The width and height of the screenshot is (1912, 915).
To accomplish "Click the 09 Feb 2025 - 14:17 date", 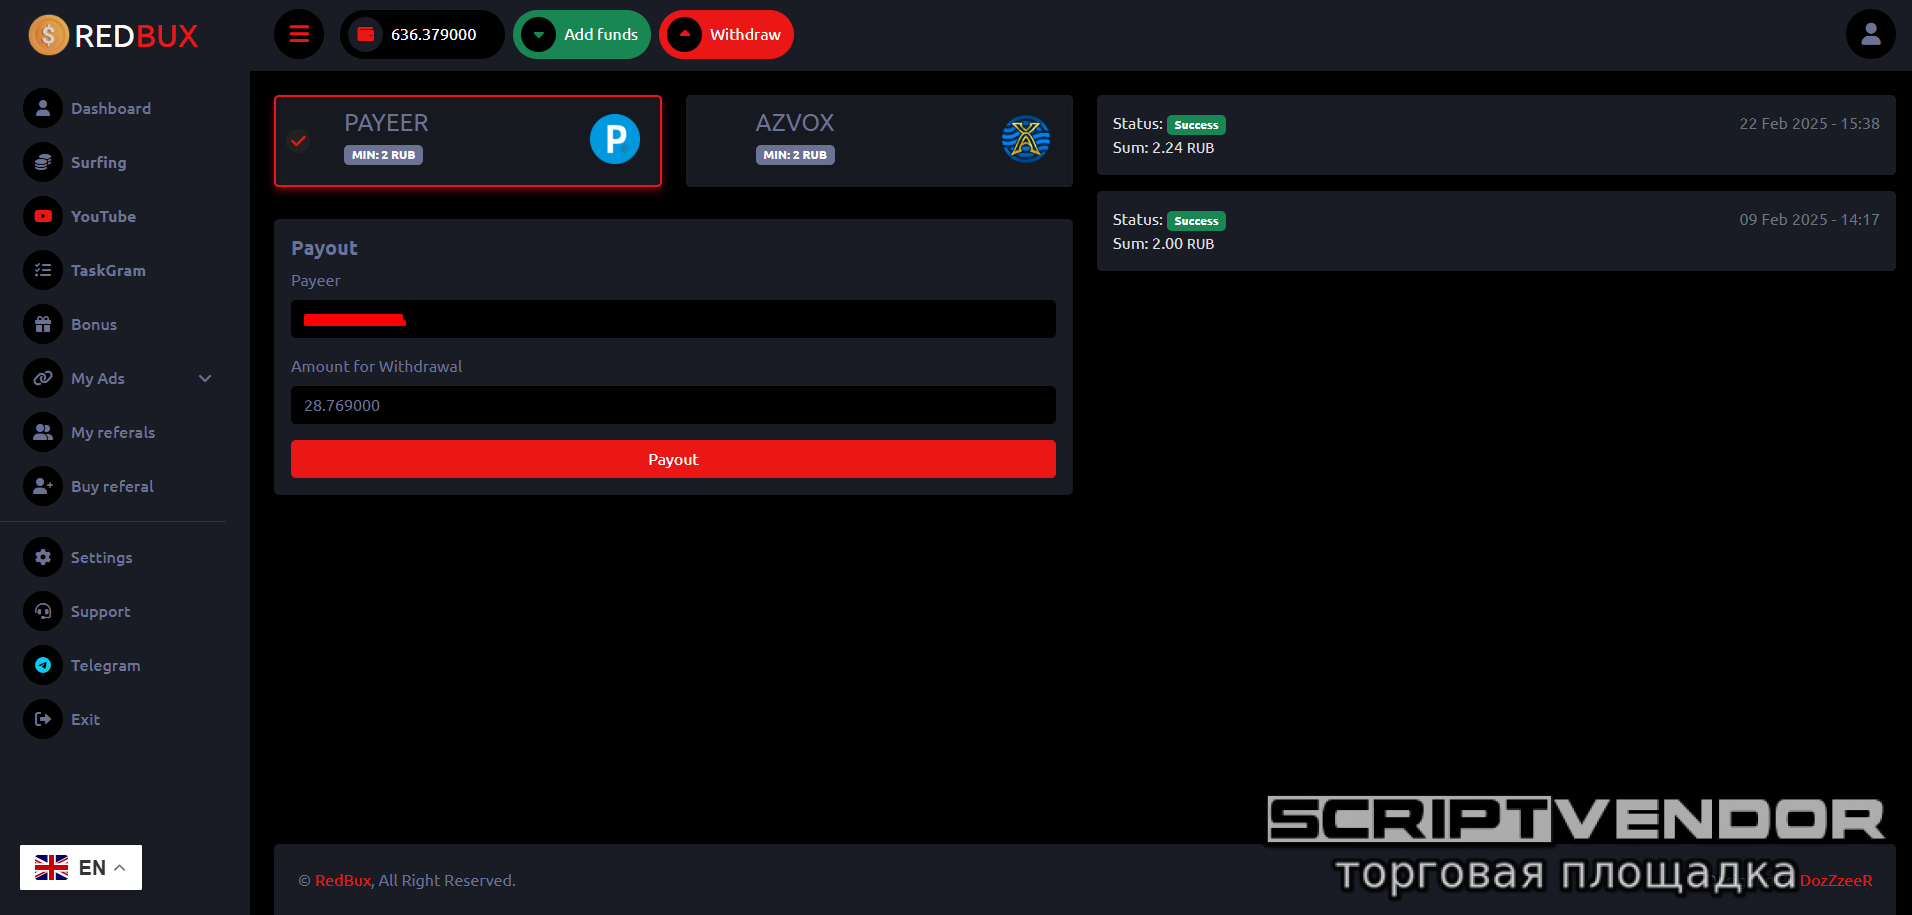I will pos(1809,220).
